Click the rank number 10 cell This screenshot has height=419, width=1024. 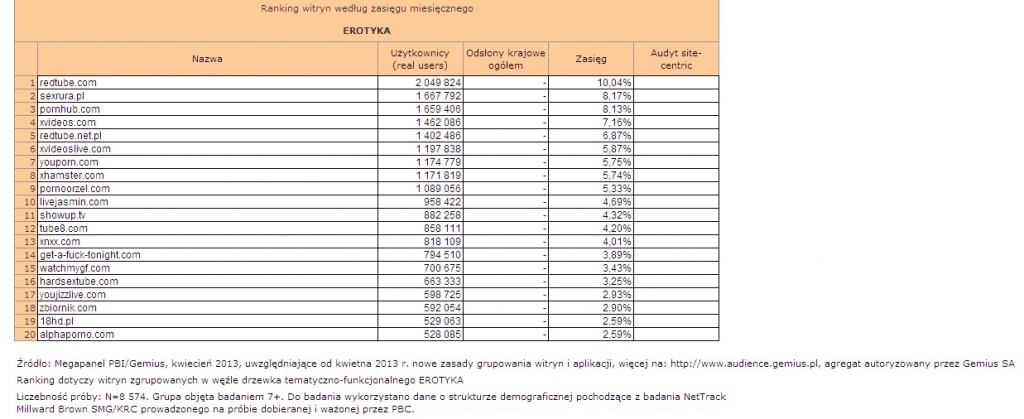(26, 202)
